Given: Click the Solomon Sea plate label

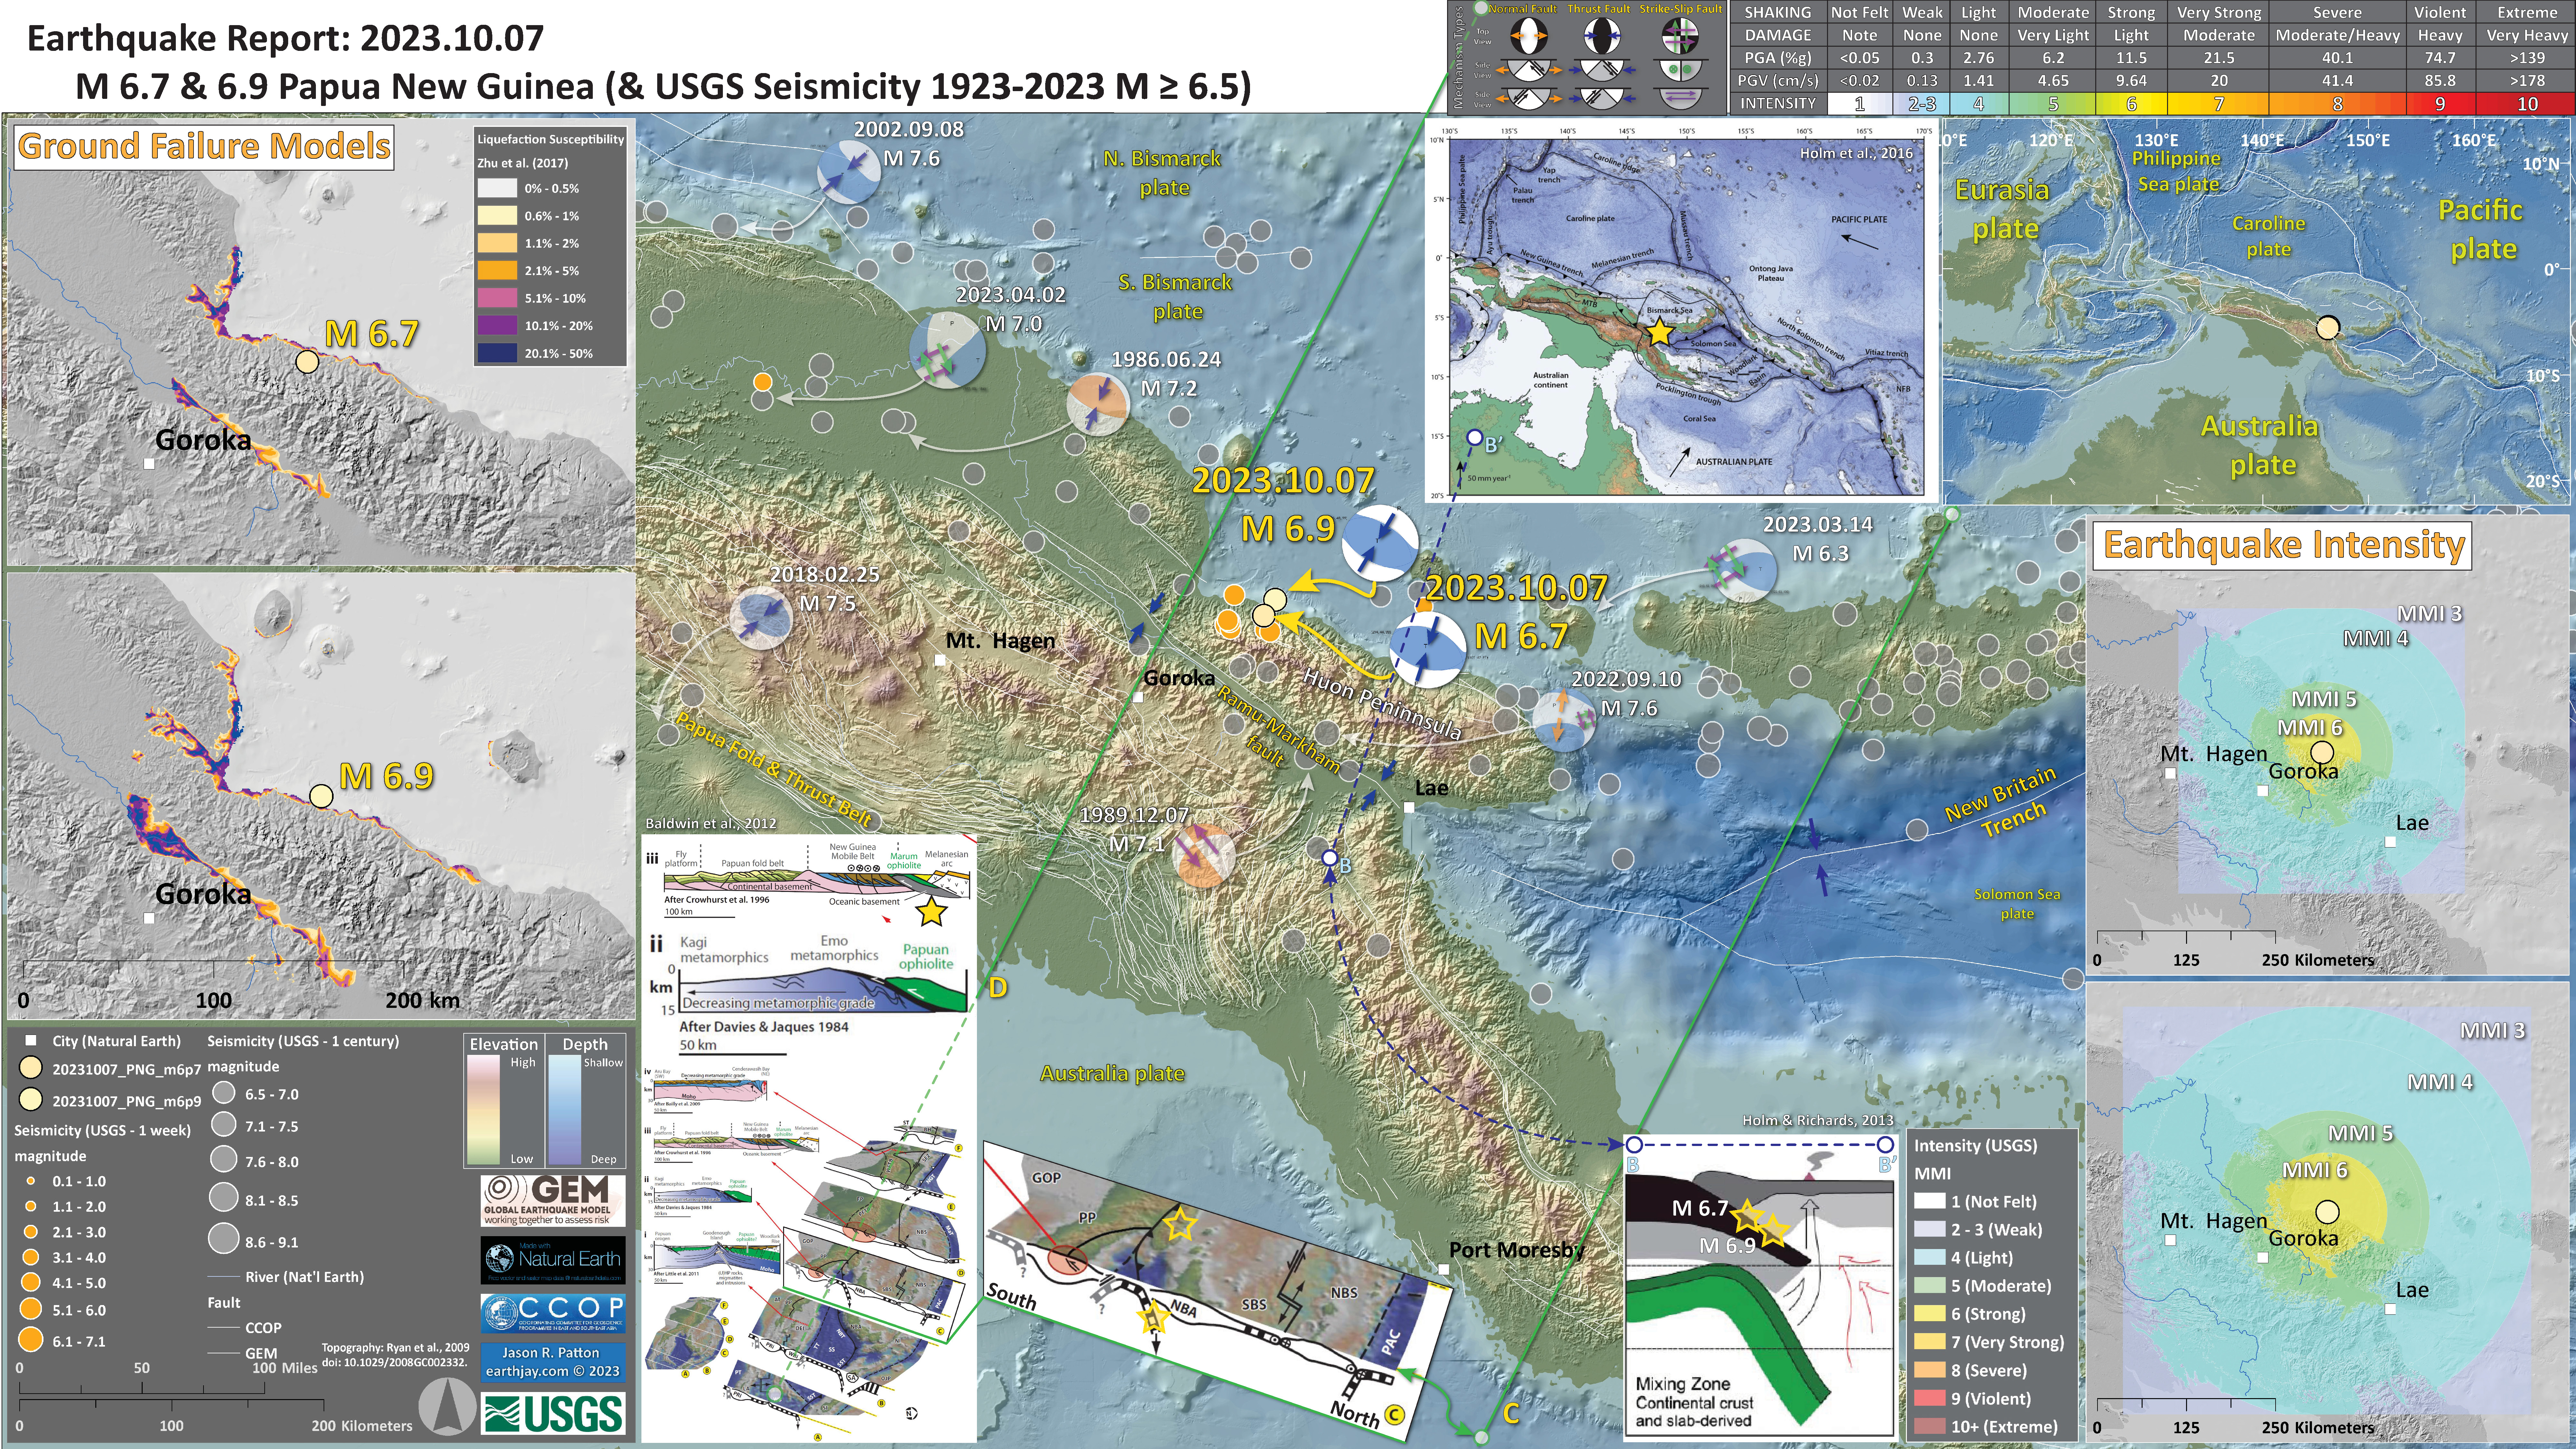Looking at the screenshot, I should pyautogui.click(x=2017, y=904).
